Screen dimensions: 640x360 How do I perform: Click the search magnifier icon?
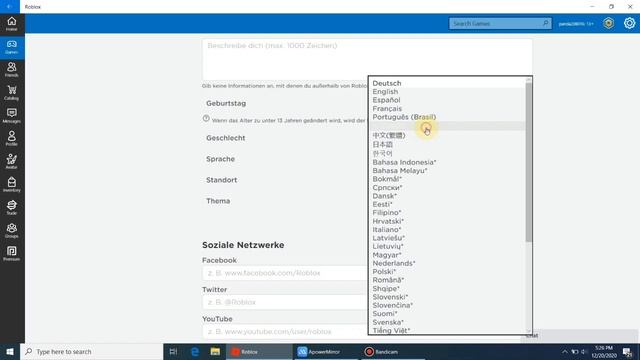coord(546,23)
